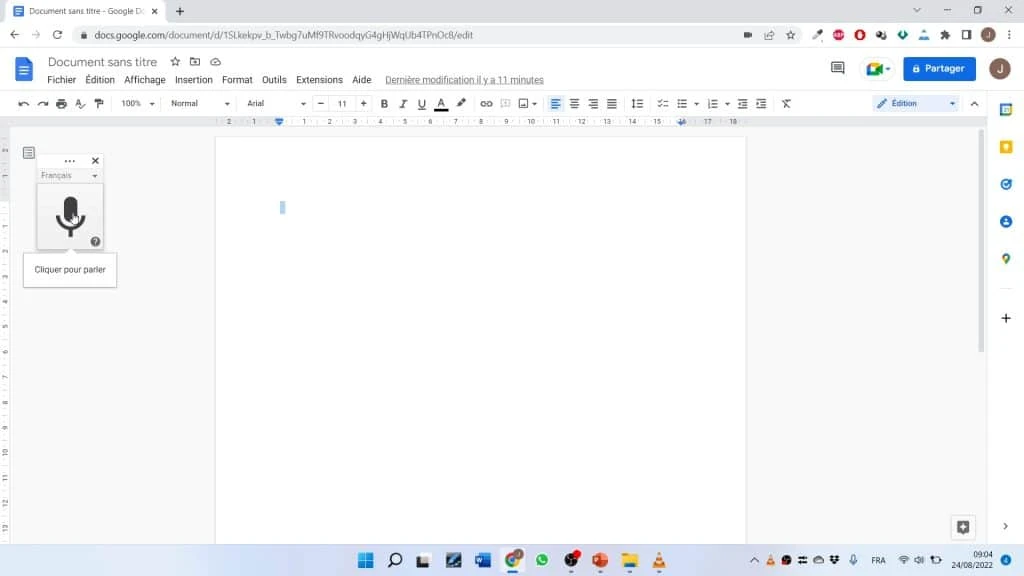Expand numbered list options arrow
This screenshot has height=576, width=1024.
(x=727, y=104)
